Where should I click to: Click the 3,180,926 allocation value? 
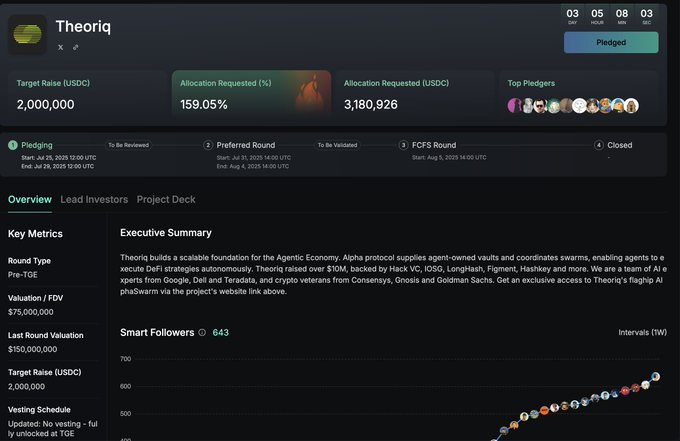tap(371, 105)
